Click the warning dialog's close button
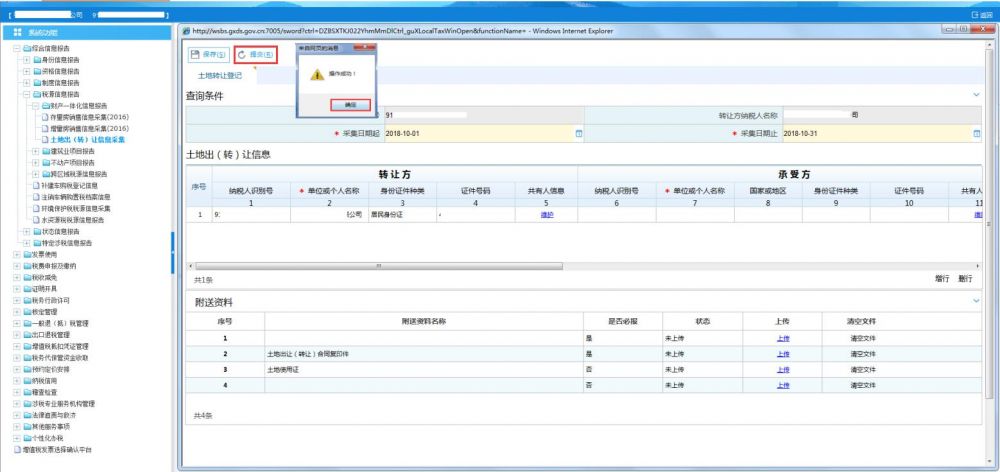Image resolution: width=1000 pixels, height=472 pixels. click(x=365, y=48)
